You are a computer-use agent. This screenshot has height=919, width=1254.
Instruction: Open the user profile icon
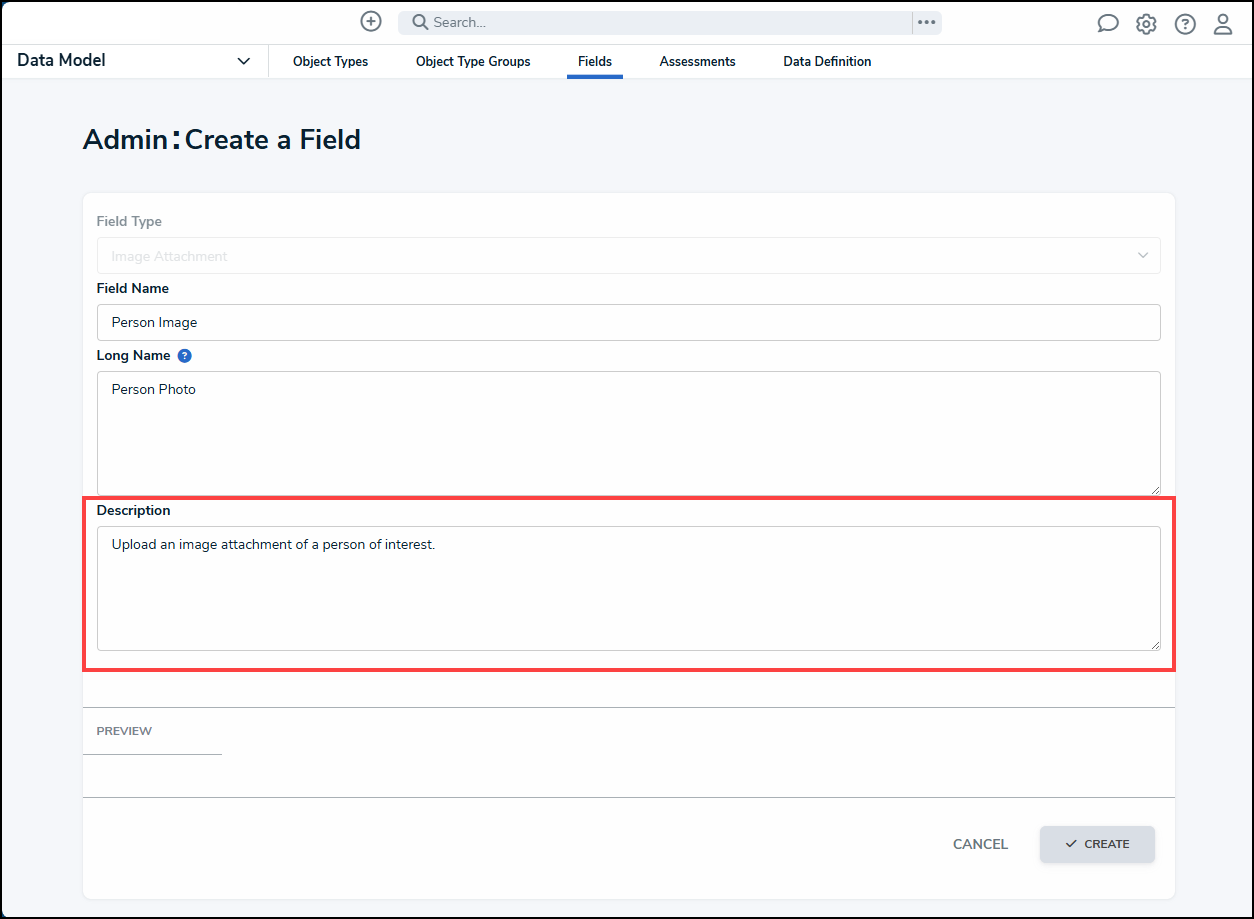coord(1223,24)
